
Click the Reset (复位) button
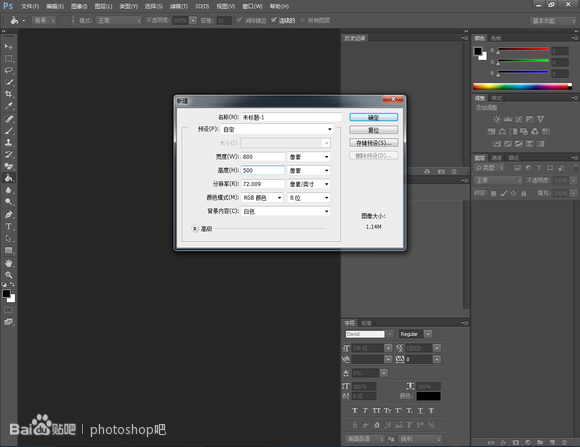click(374, 130)
